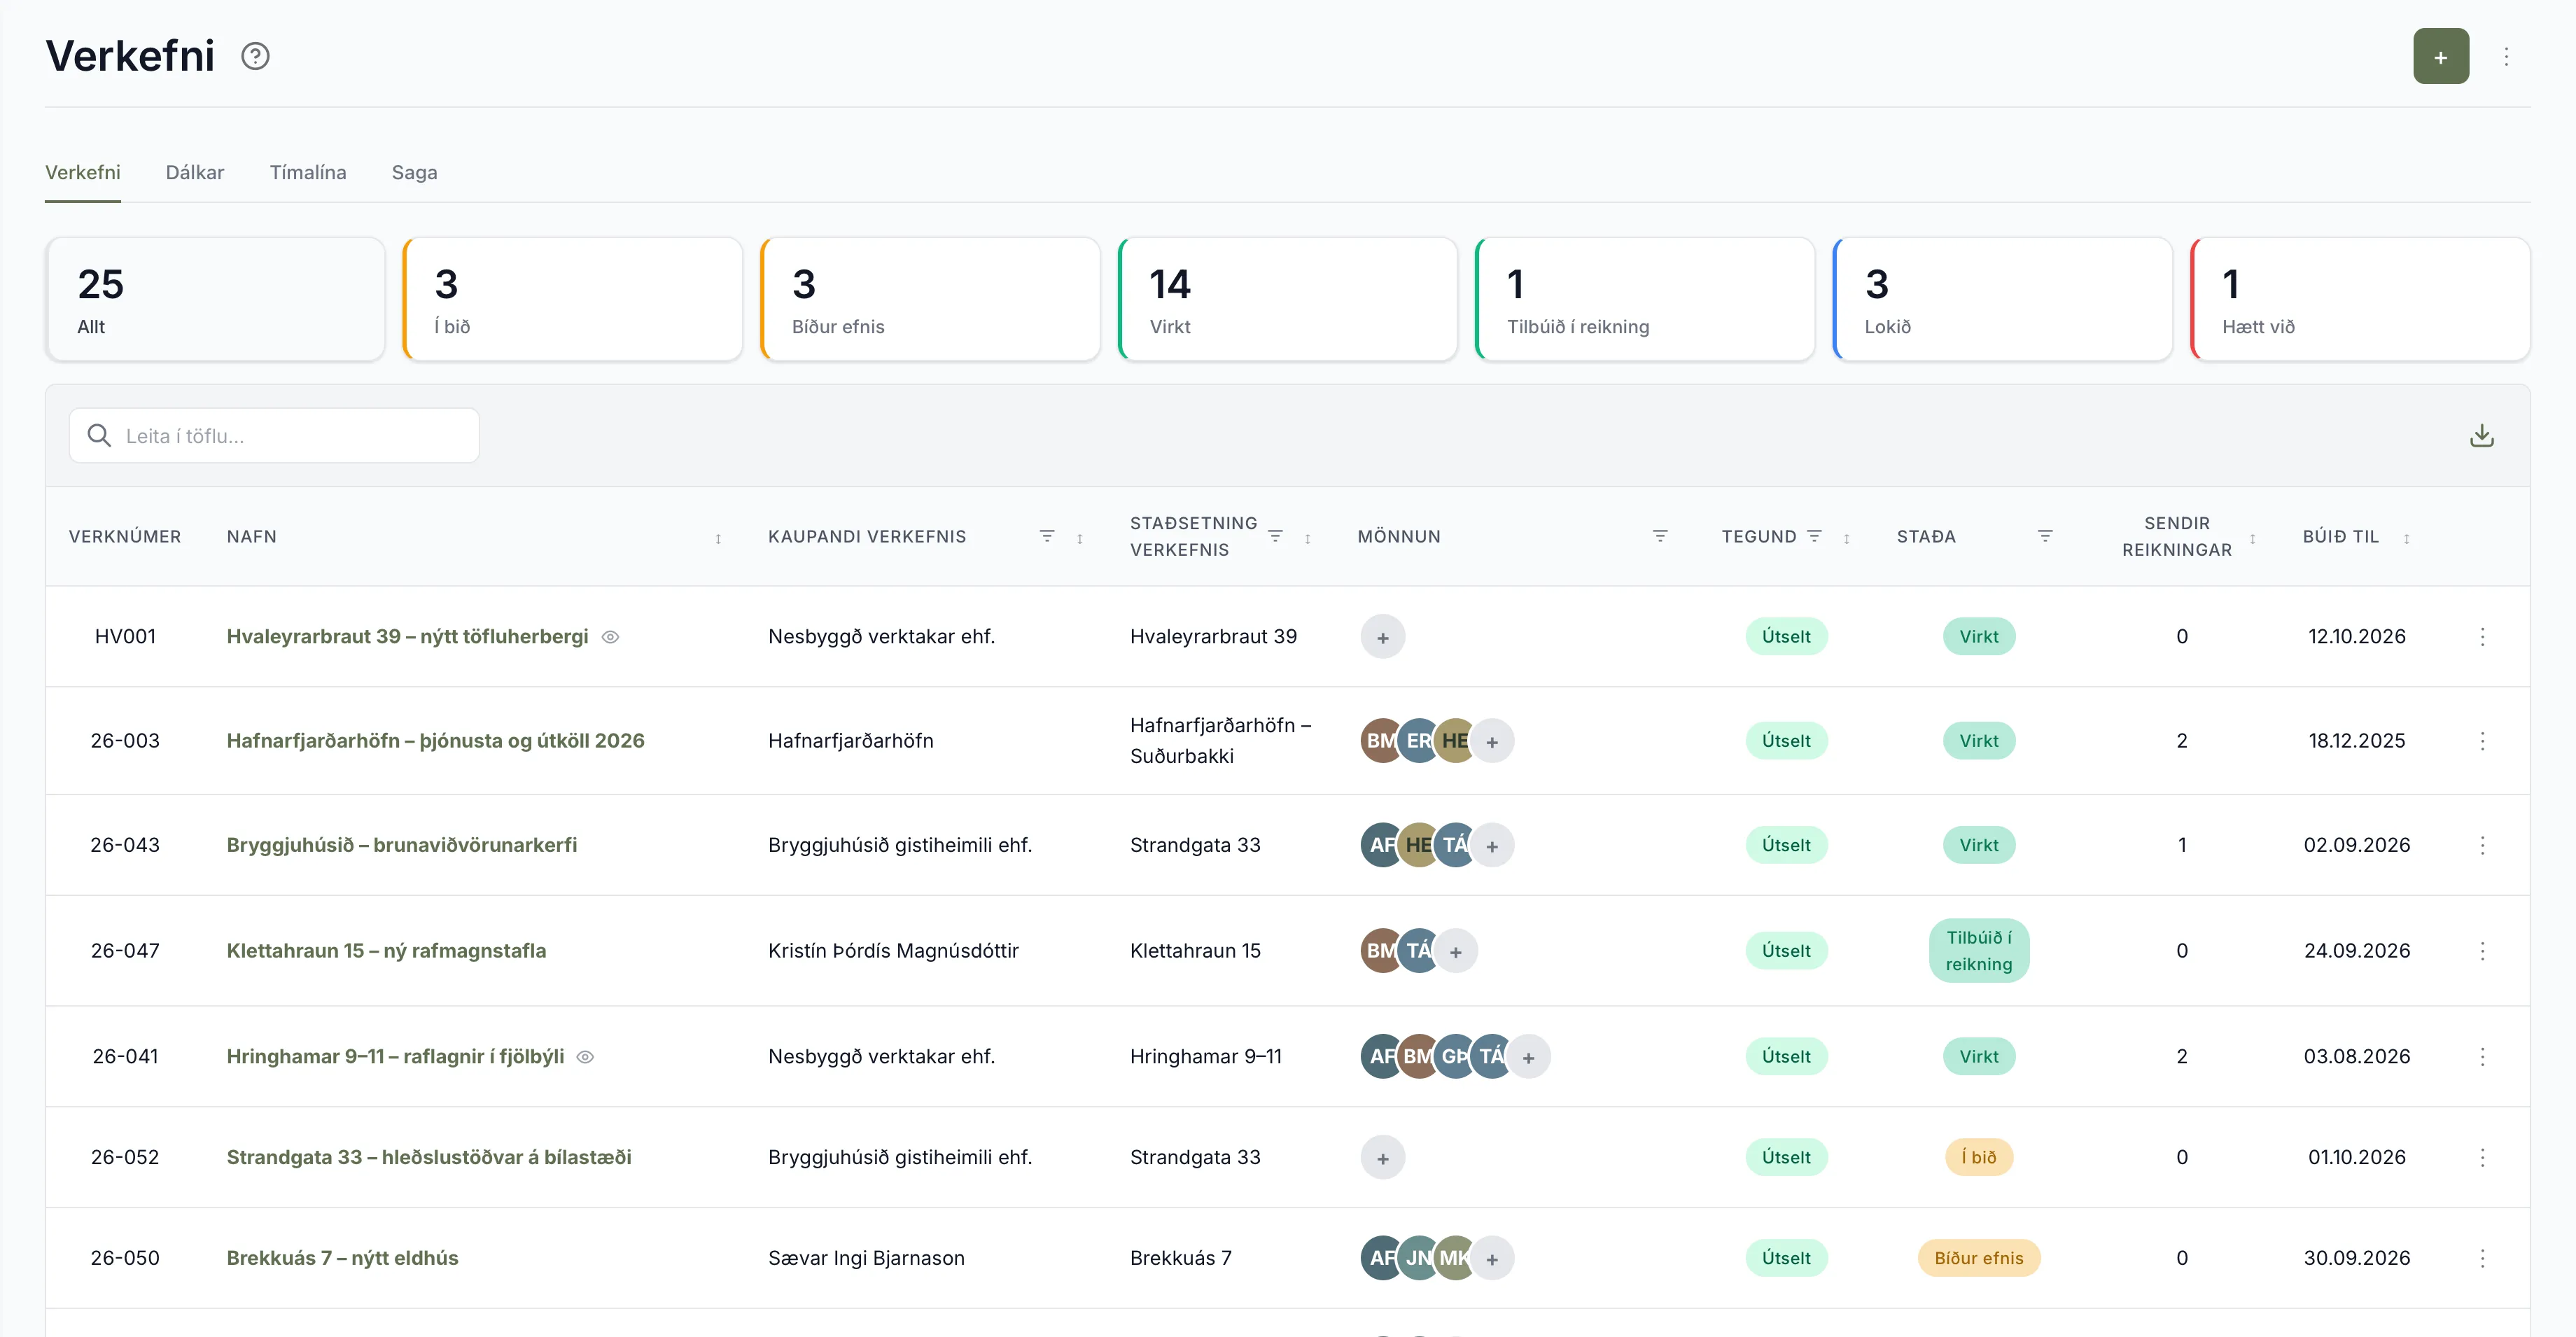
Task: Switch to the Dálkar tab
Action: (x=195, y=172)
